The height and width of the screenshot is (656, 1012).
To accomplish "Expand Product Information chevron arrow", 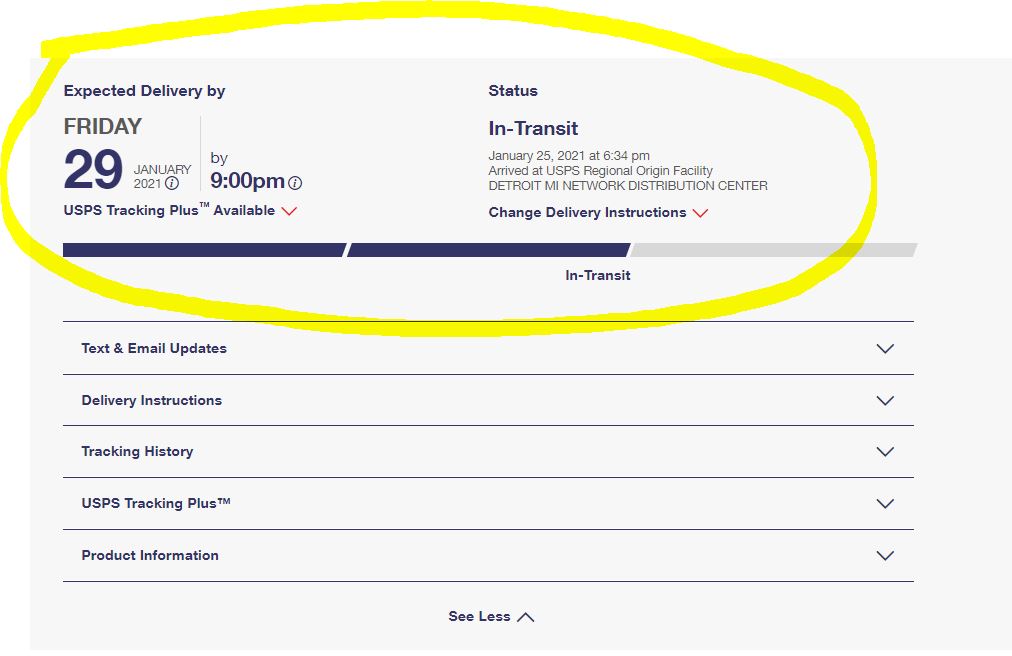I will 884,556.
